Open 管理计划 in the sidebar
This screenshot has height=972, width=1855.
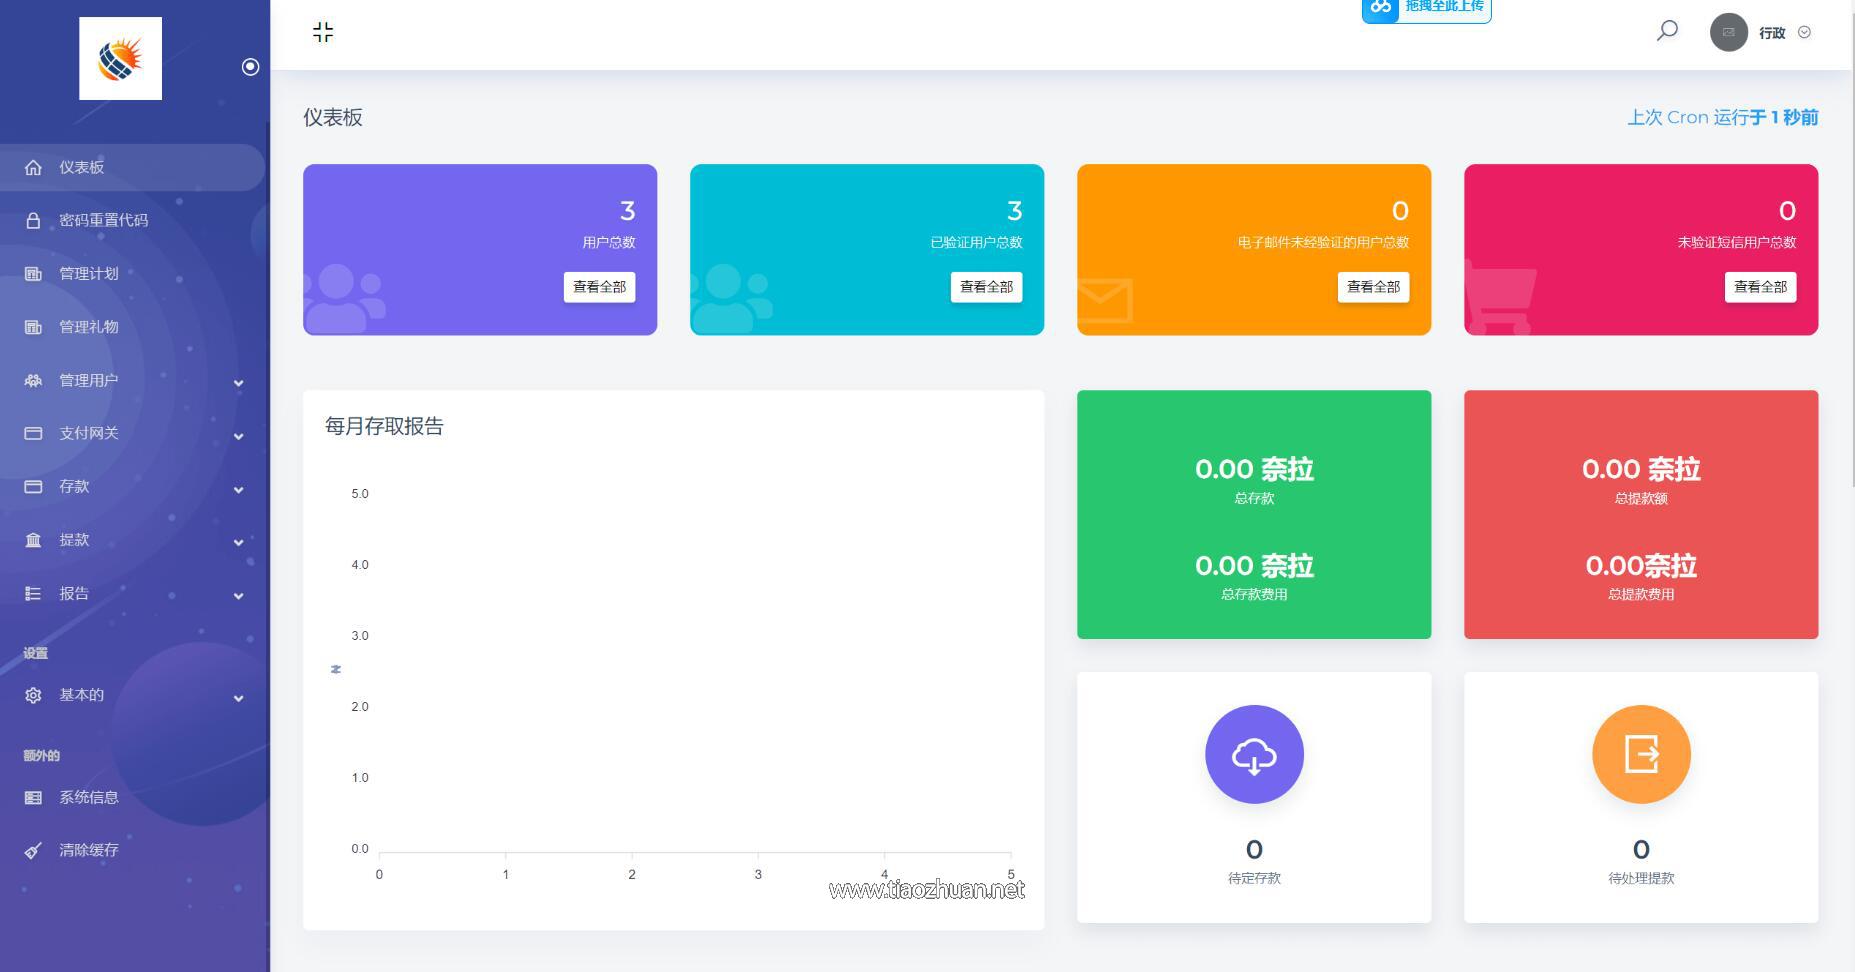[88, 273]
